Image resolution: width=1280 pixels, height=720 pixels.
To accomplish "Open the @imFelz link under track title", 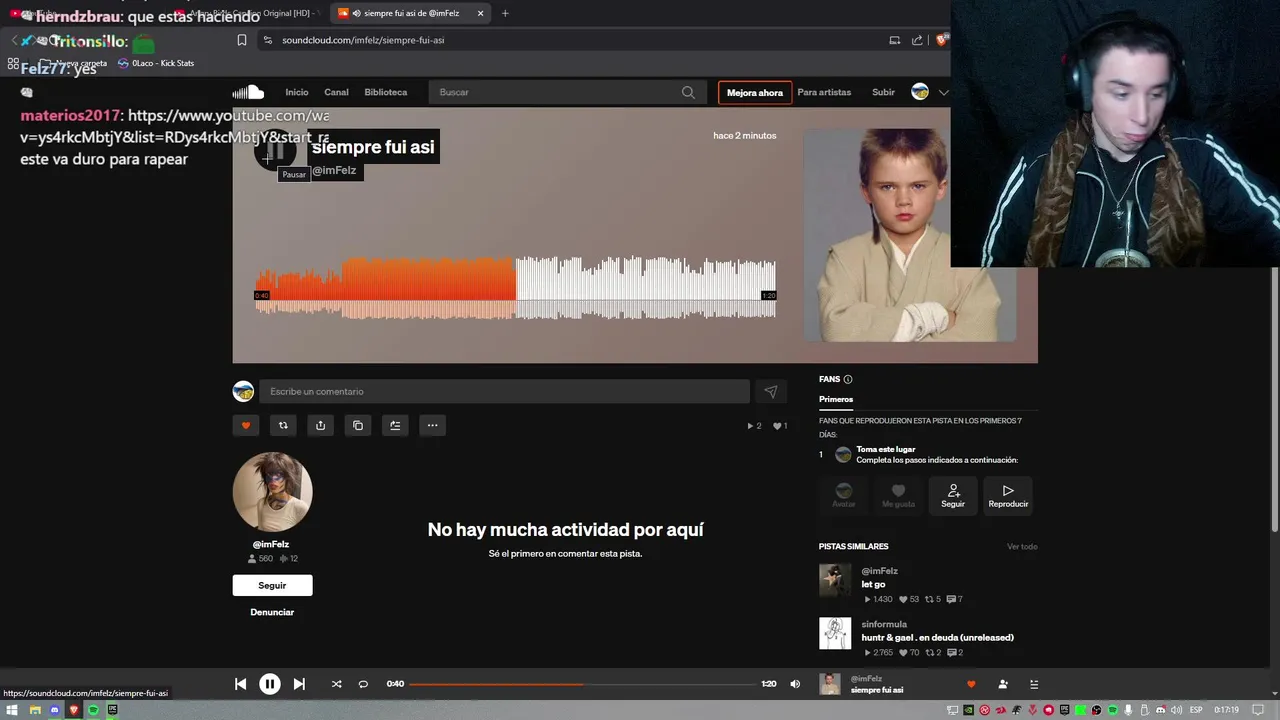I will (334, 171).
